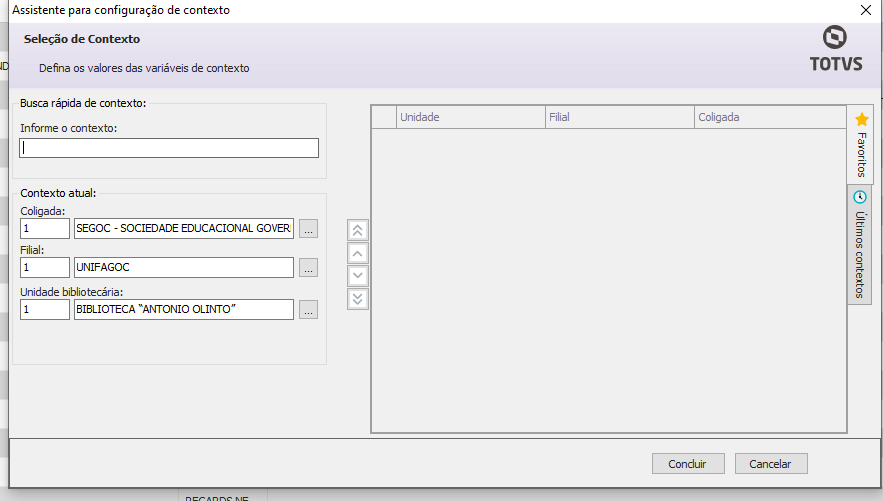Click the Unidade bibliotecária name field
The height and width of the screenshot is (501, 883).
pyautogui.click(x=183, y=310)
